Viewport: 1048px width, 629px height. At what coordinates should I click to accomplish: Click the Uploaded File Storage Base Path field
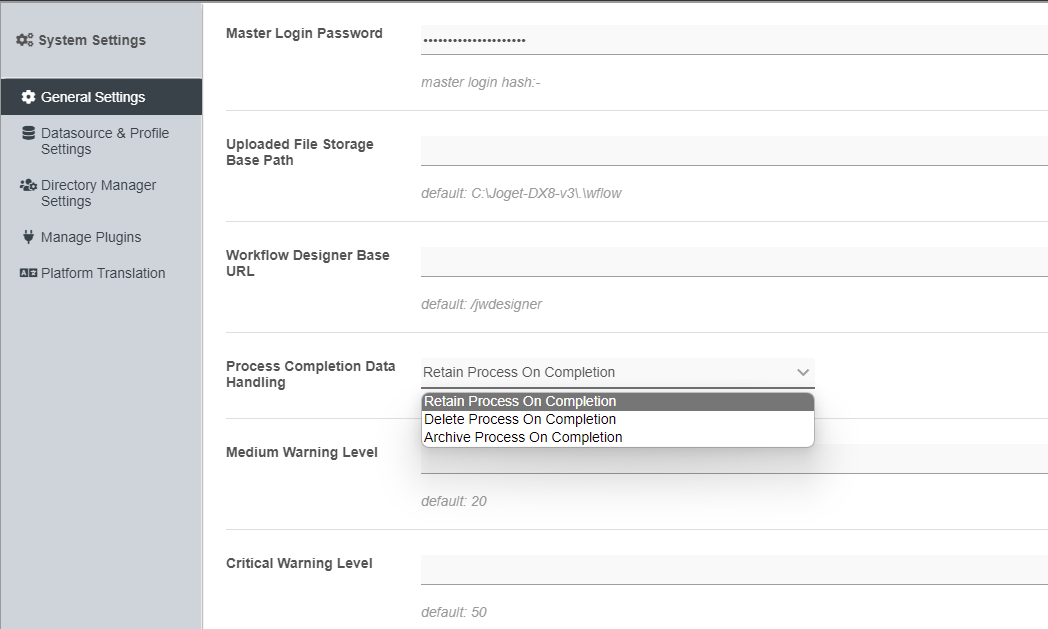click(734, 151)
